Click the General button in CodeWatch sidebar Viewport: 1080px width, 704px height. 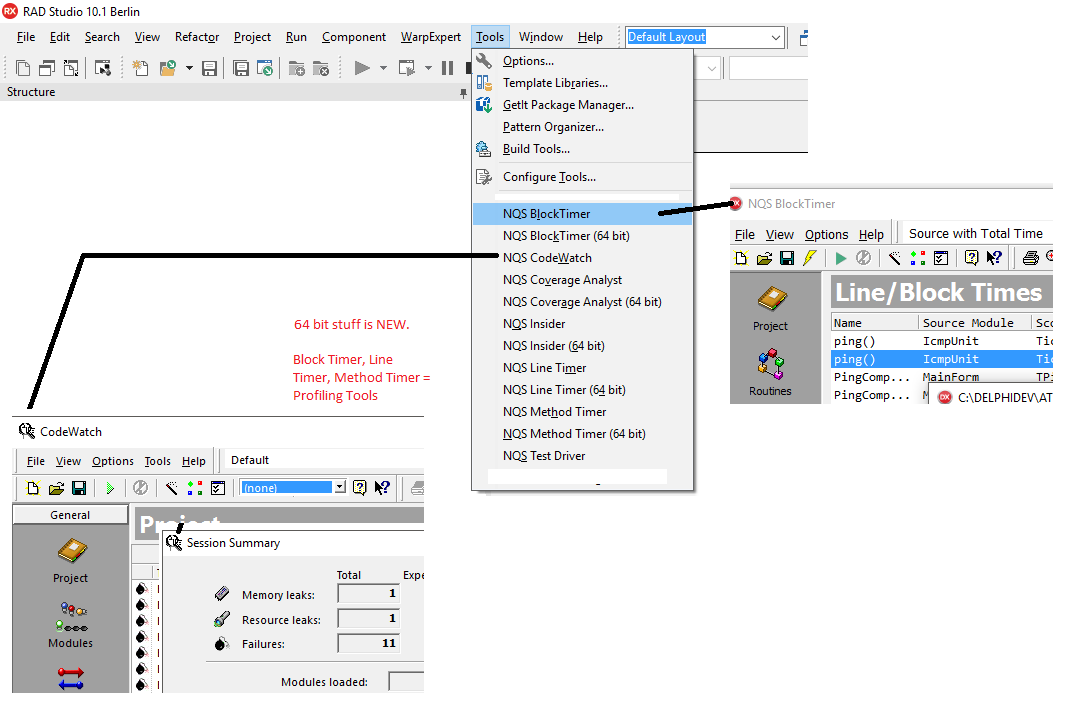[70, 515]
